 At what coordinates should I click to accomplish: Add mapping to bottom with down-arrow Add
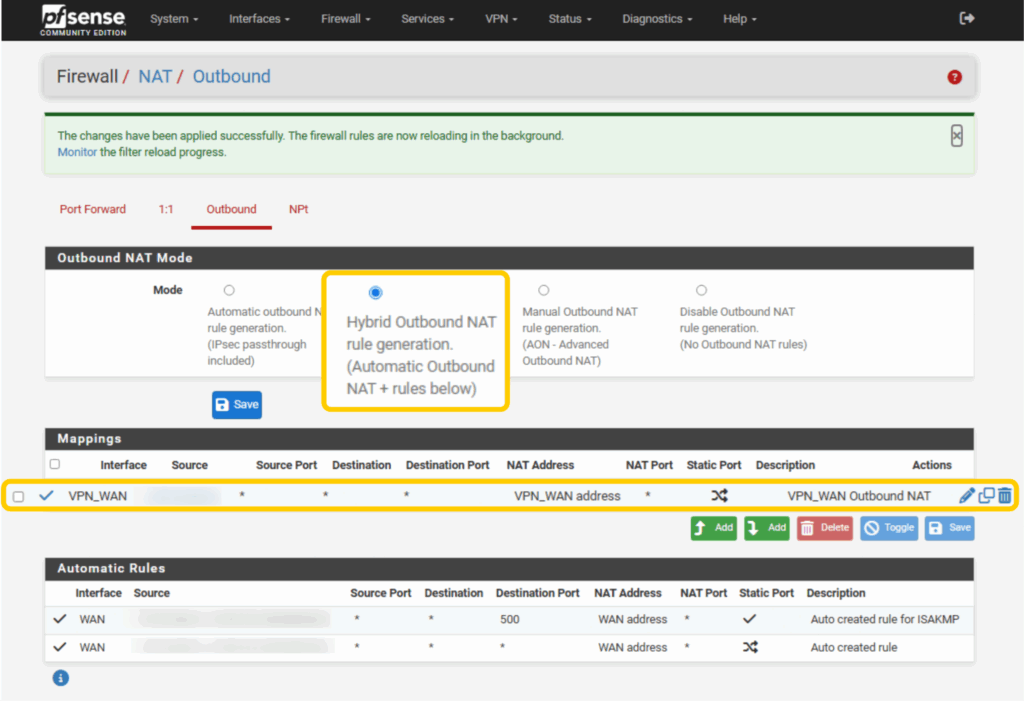[766, 527]
